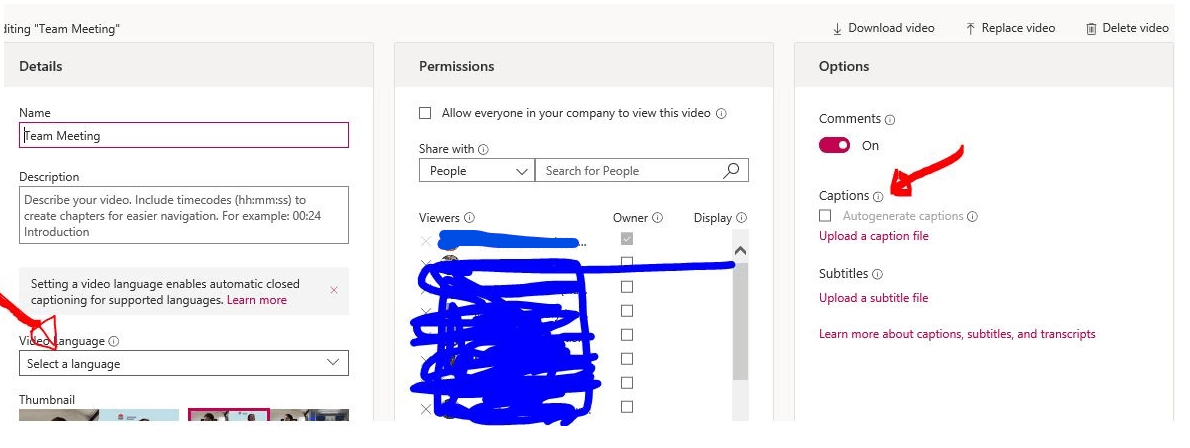The image size is (1190, 448).
Task: Click the info icon beside Video Language
Action: click(x=114, y=342)
